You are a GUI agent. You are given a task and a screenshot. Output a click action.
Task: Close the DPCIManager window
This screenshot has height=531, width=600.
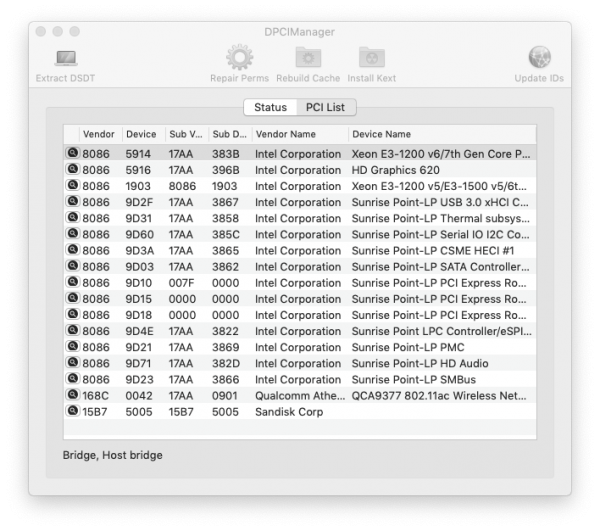41,31
